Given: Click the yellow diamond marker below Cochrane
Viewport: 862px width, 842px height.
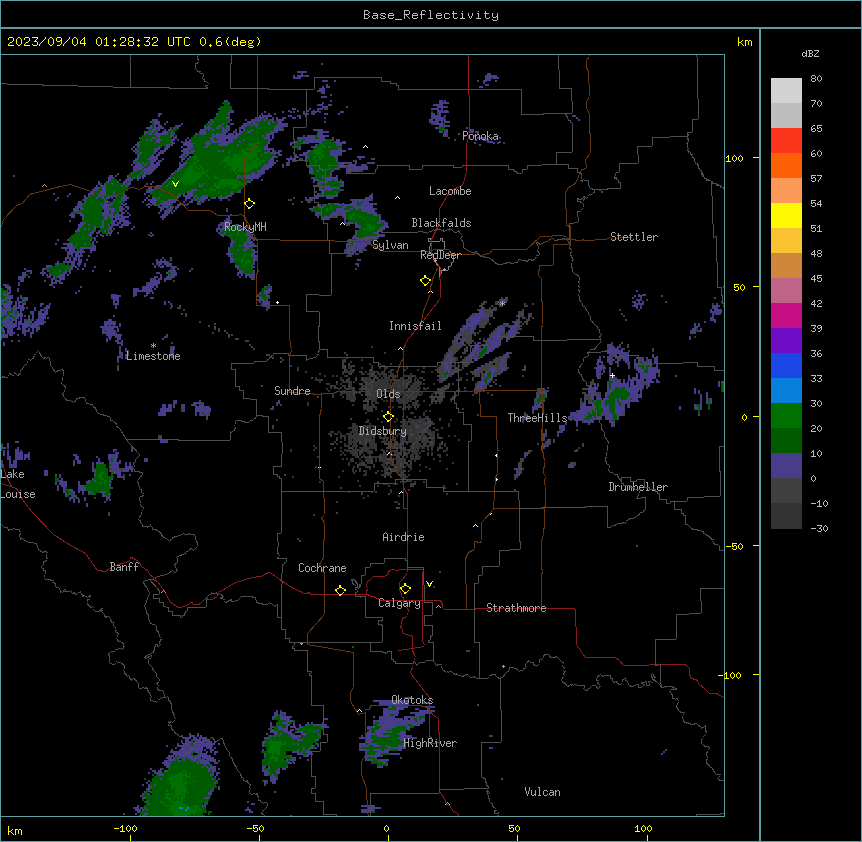Looking at the screenshot, I should pyautogui.click(x=340, y=590).
